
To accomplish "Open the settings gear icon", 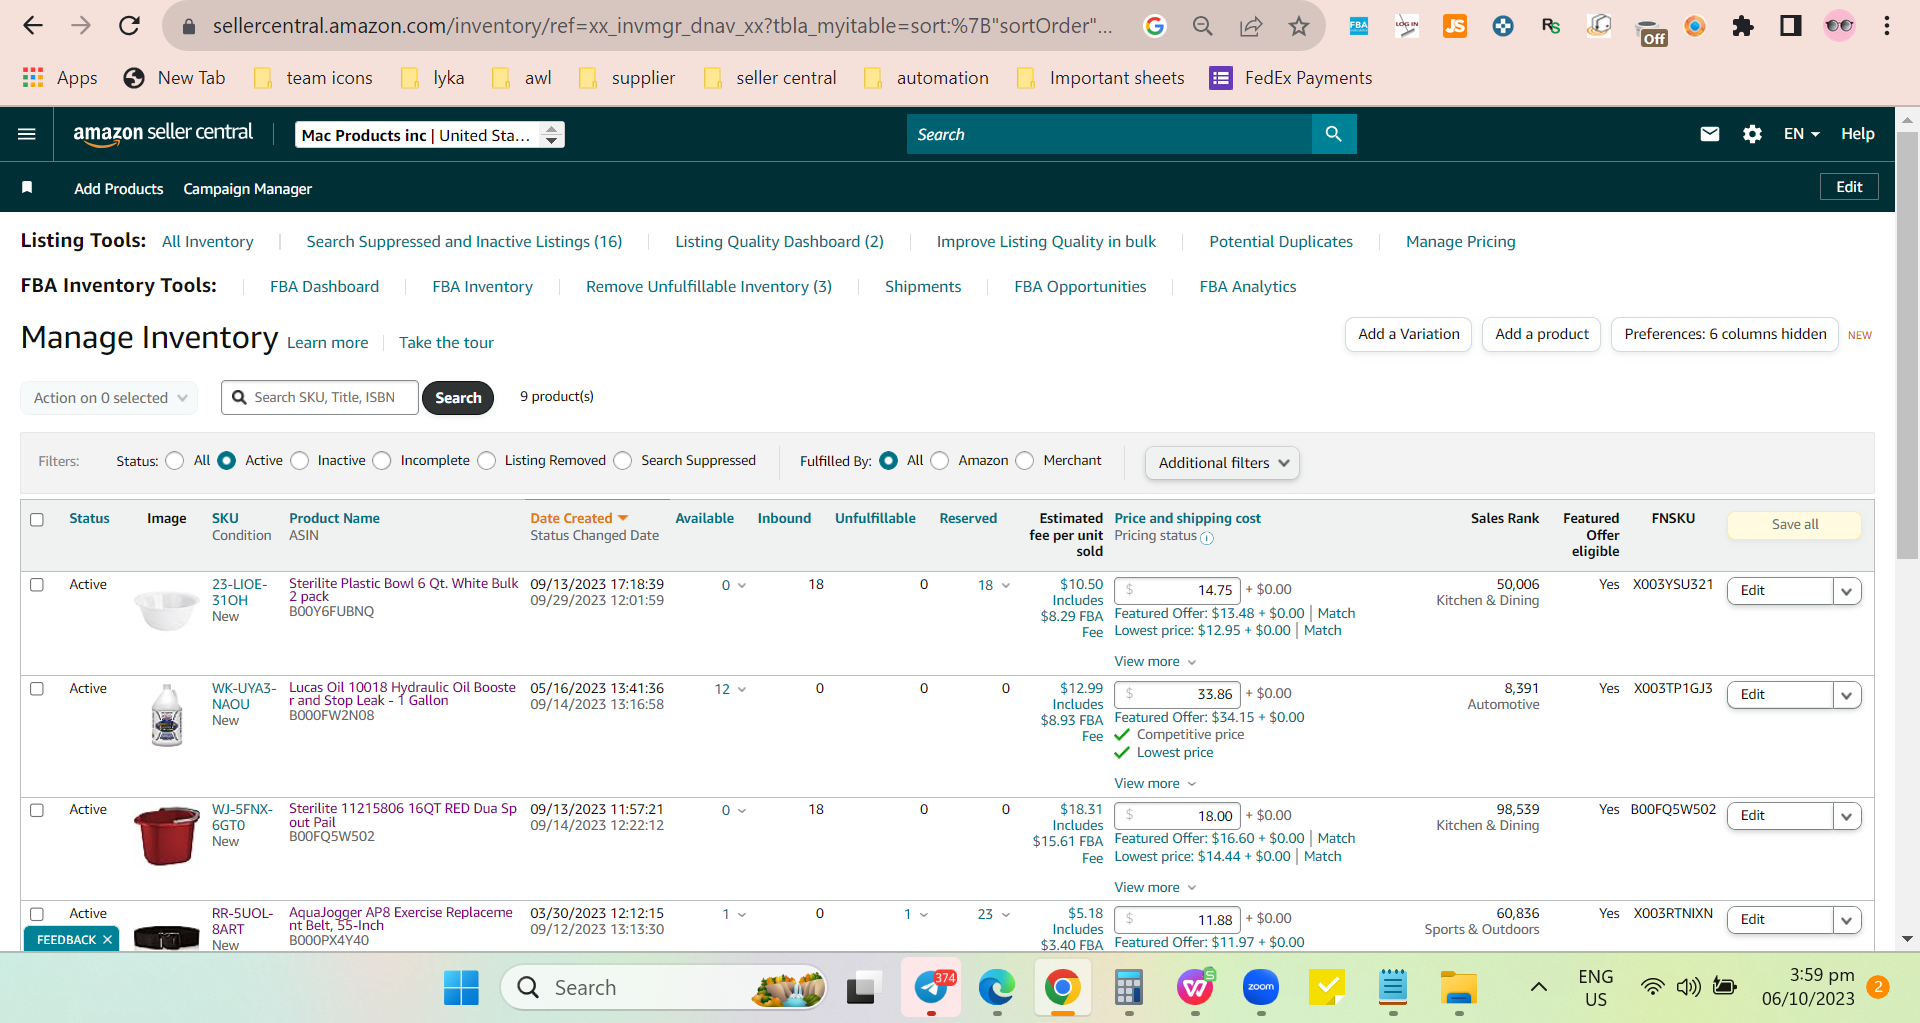I will [x=1752, y=134].
